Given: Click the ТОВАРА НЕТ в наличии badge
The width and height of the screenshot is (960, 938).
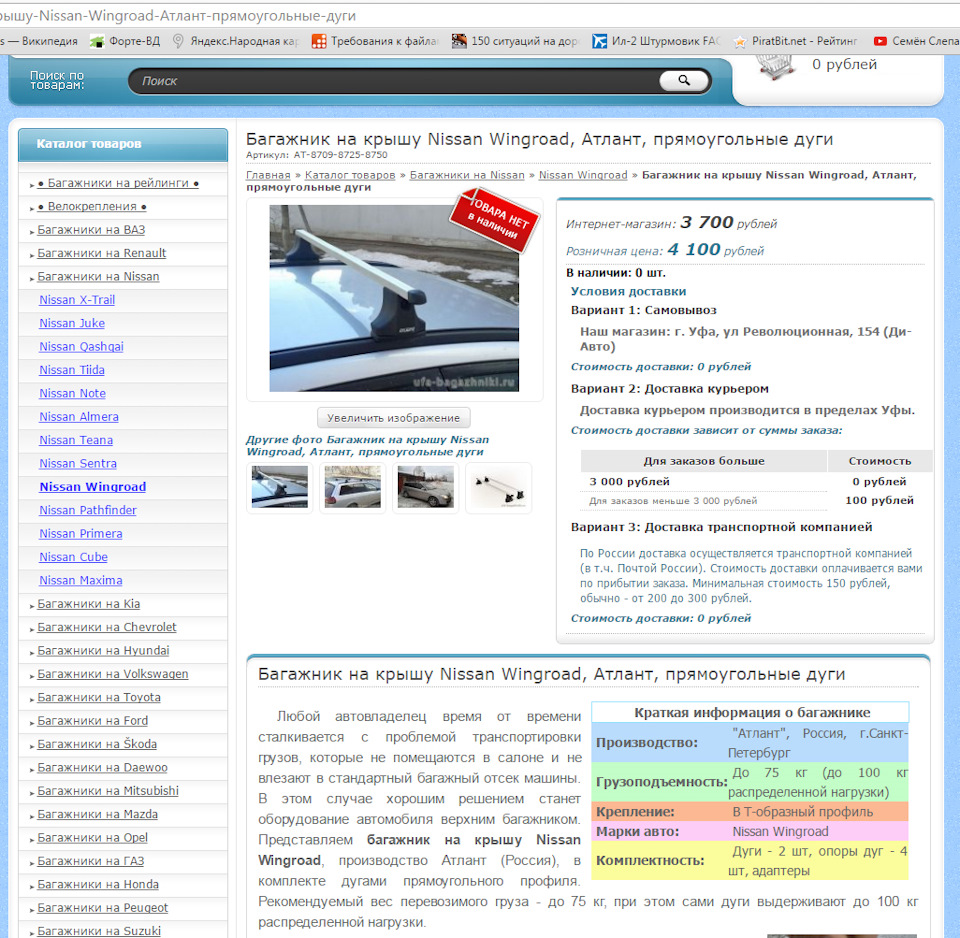Looking at the screenshot, I should (x=495, y=220).
